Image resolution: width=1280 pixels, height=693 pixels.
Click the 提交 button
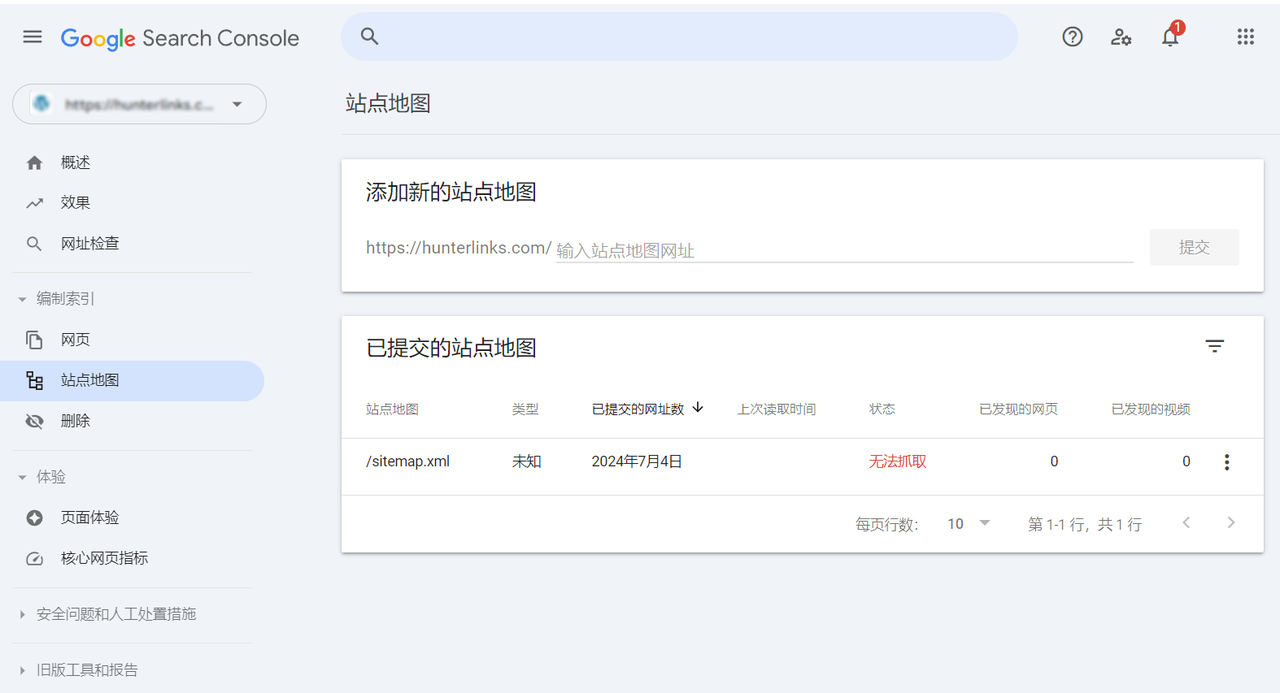[x=1194, y=248]
